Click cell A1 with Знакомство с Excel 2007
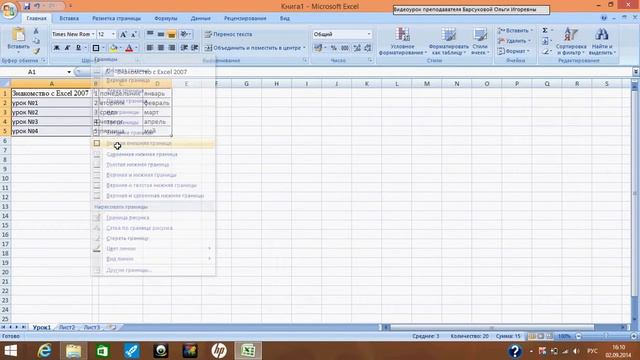 tap(51, 93)
